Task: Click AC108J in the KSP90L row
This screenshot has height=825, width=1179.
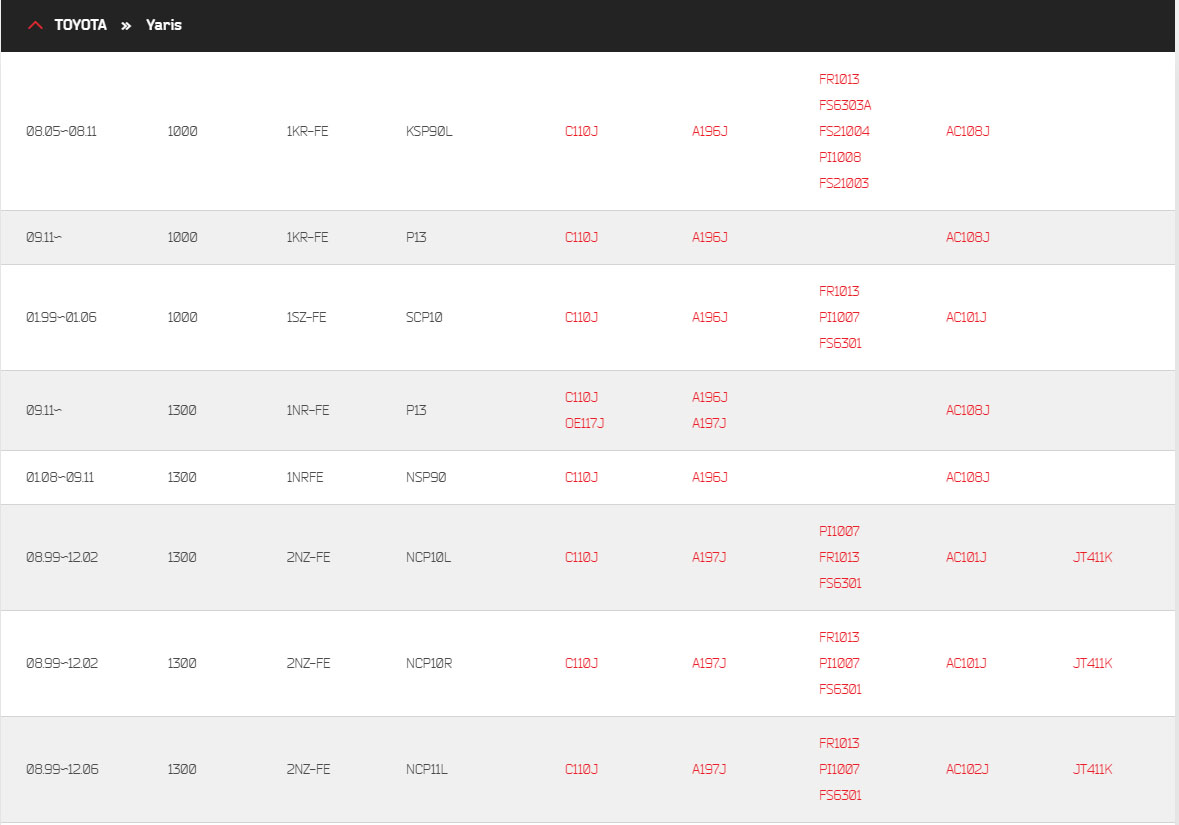Action: (968, 131)
